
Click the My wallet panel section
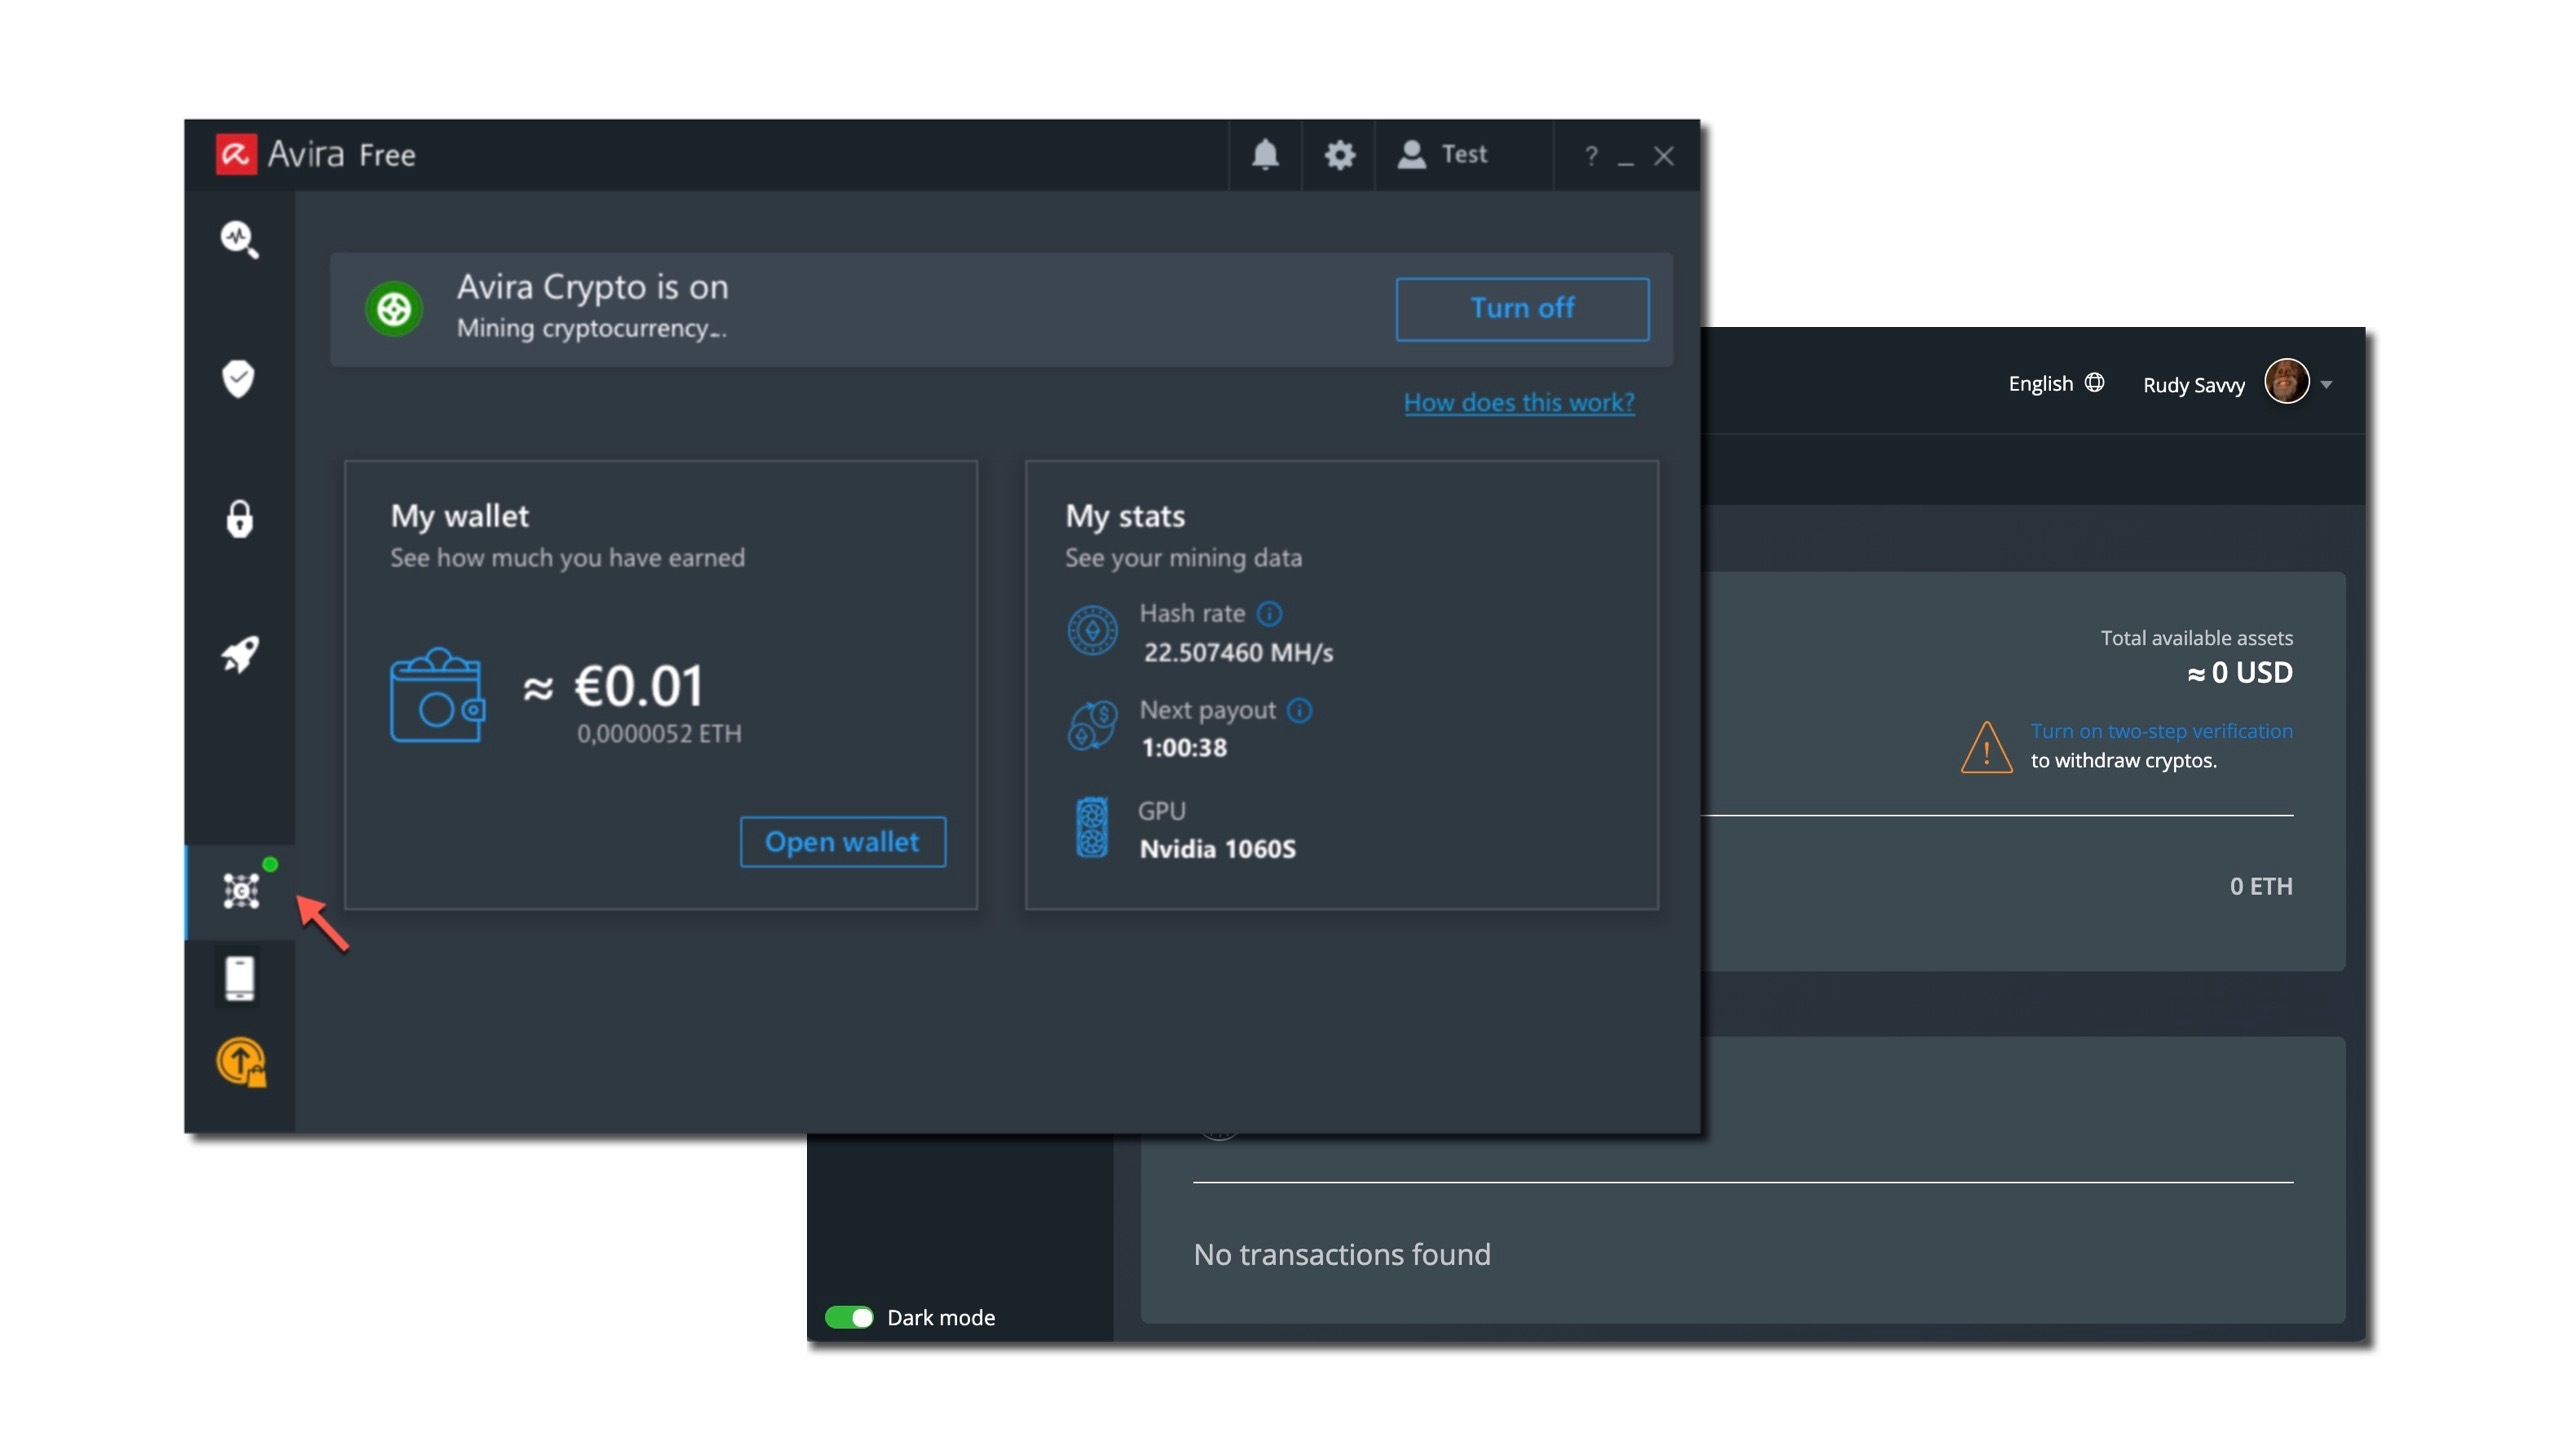pyautogui.click(x=661, y=682)
